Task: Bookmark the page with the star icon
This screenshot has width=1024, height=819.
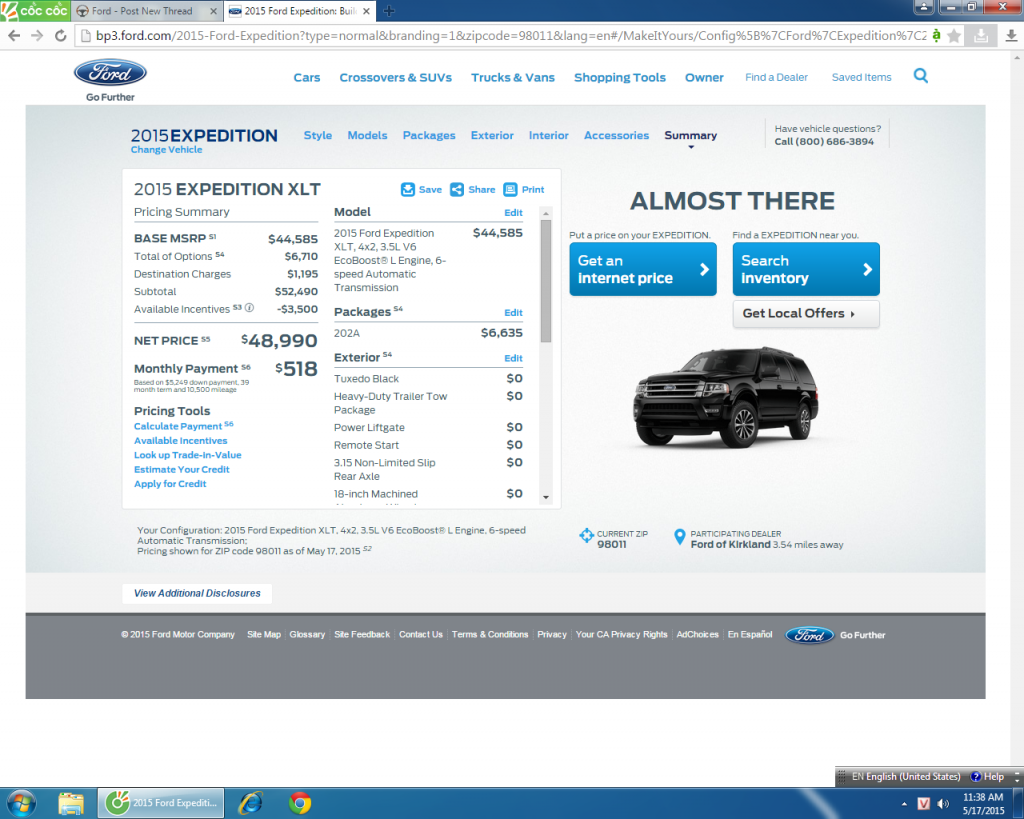Action: click(954, 36)
